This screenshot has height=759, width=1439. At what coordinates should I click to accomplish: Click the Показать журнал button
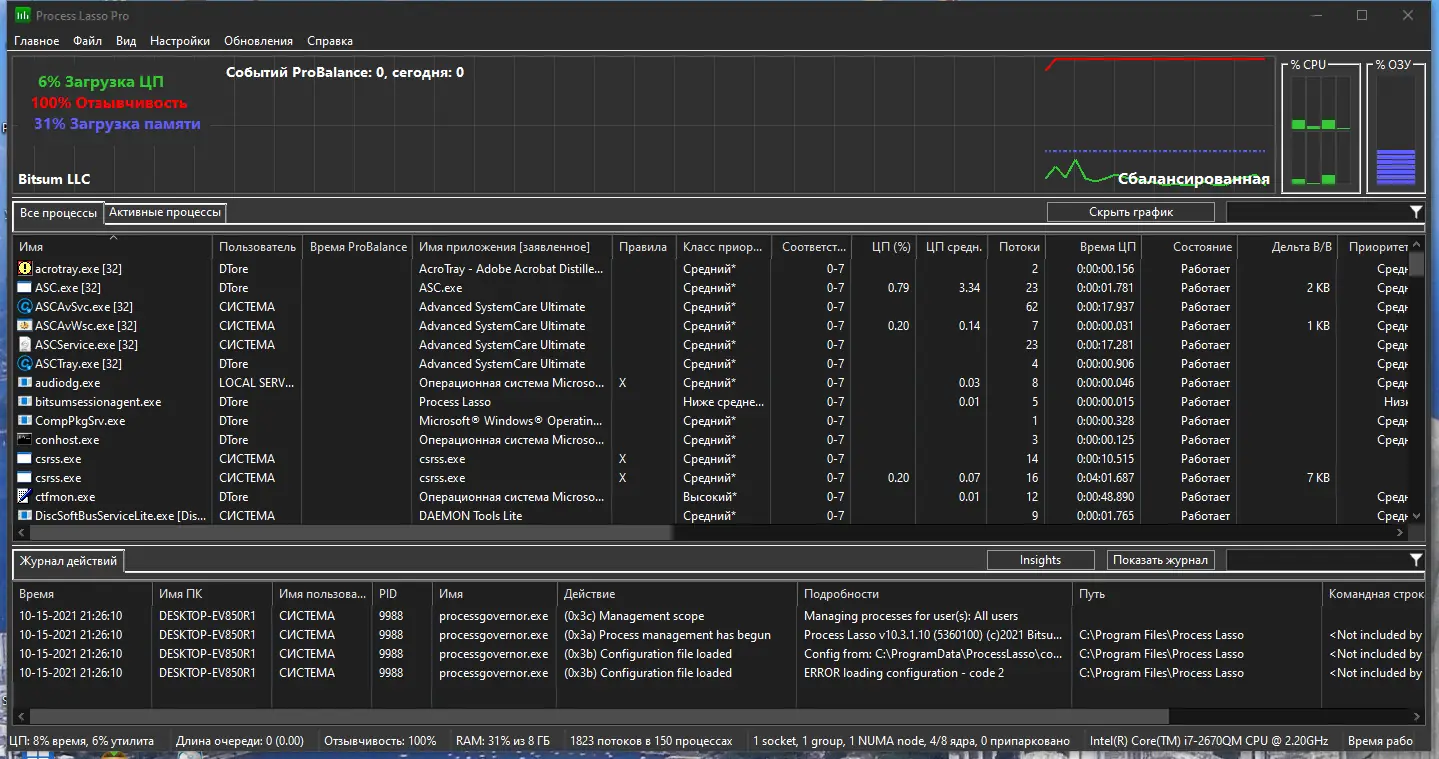click(1161, 560)
